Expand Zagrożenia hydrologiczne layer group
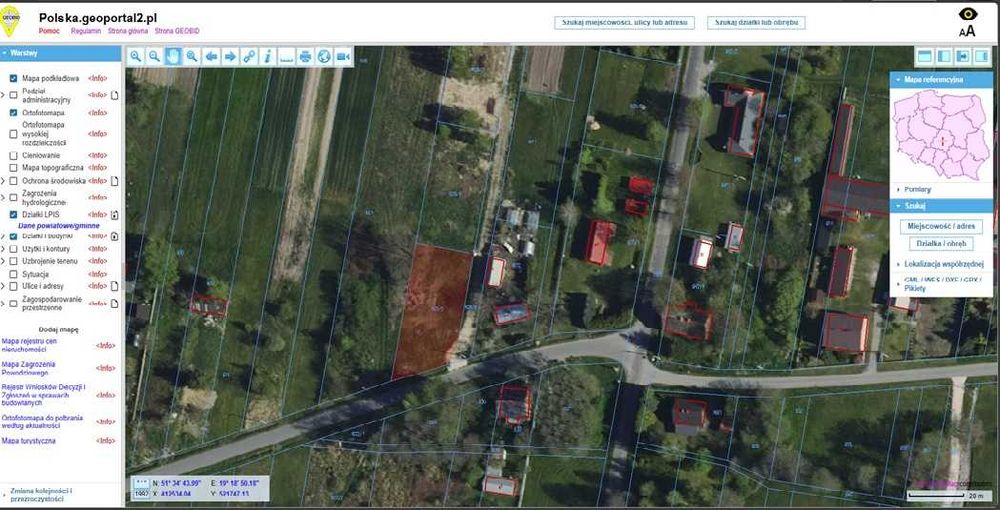Viewport: 1000px width, 510px height. pyautogui.click(x=3, y=198)
